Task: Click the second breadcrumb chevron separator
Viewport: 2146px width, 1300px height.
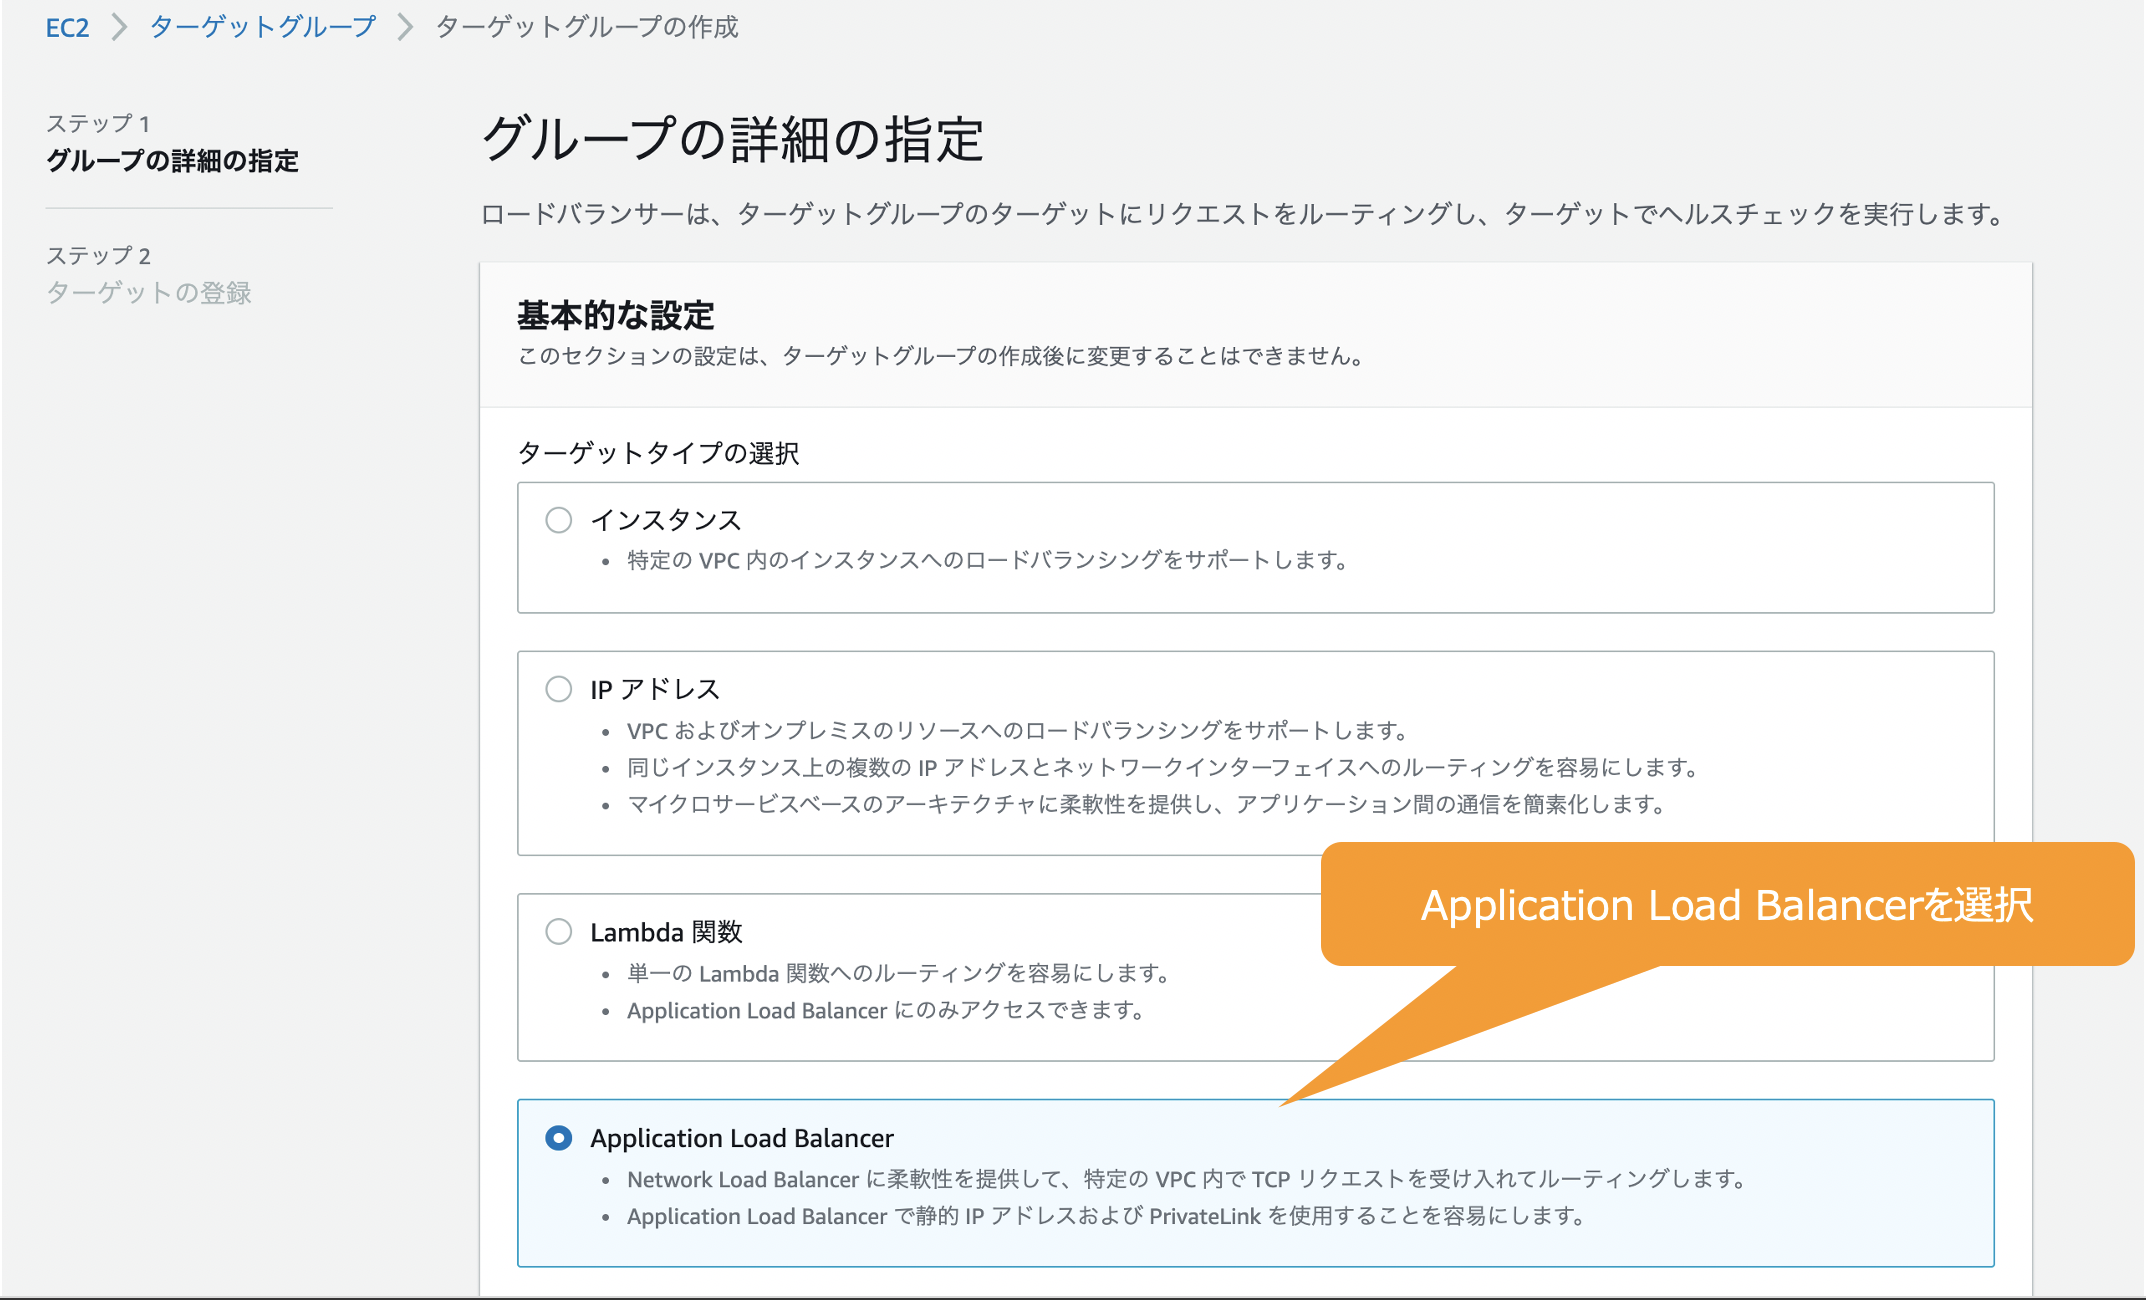Action: point(405,27)
